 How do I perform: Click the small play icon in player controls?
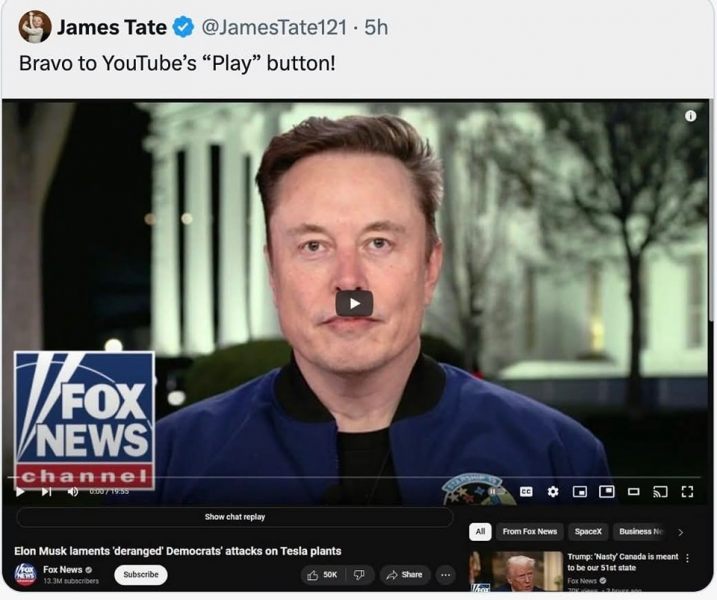[x=20, y=492]
